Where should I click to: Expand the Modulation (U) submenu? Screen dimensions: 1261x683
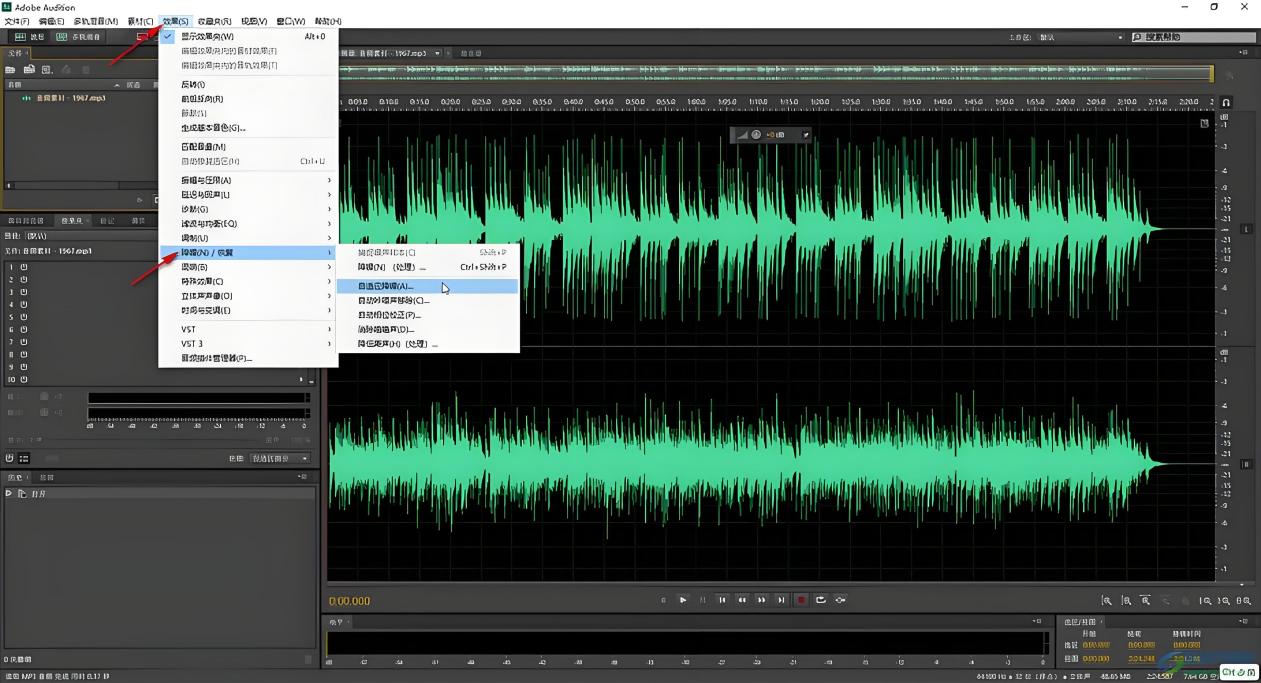pos(248,238)
